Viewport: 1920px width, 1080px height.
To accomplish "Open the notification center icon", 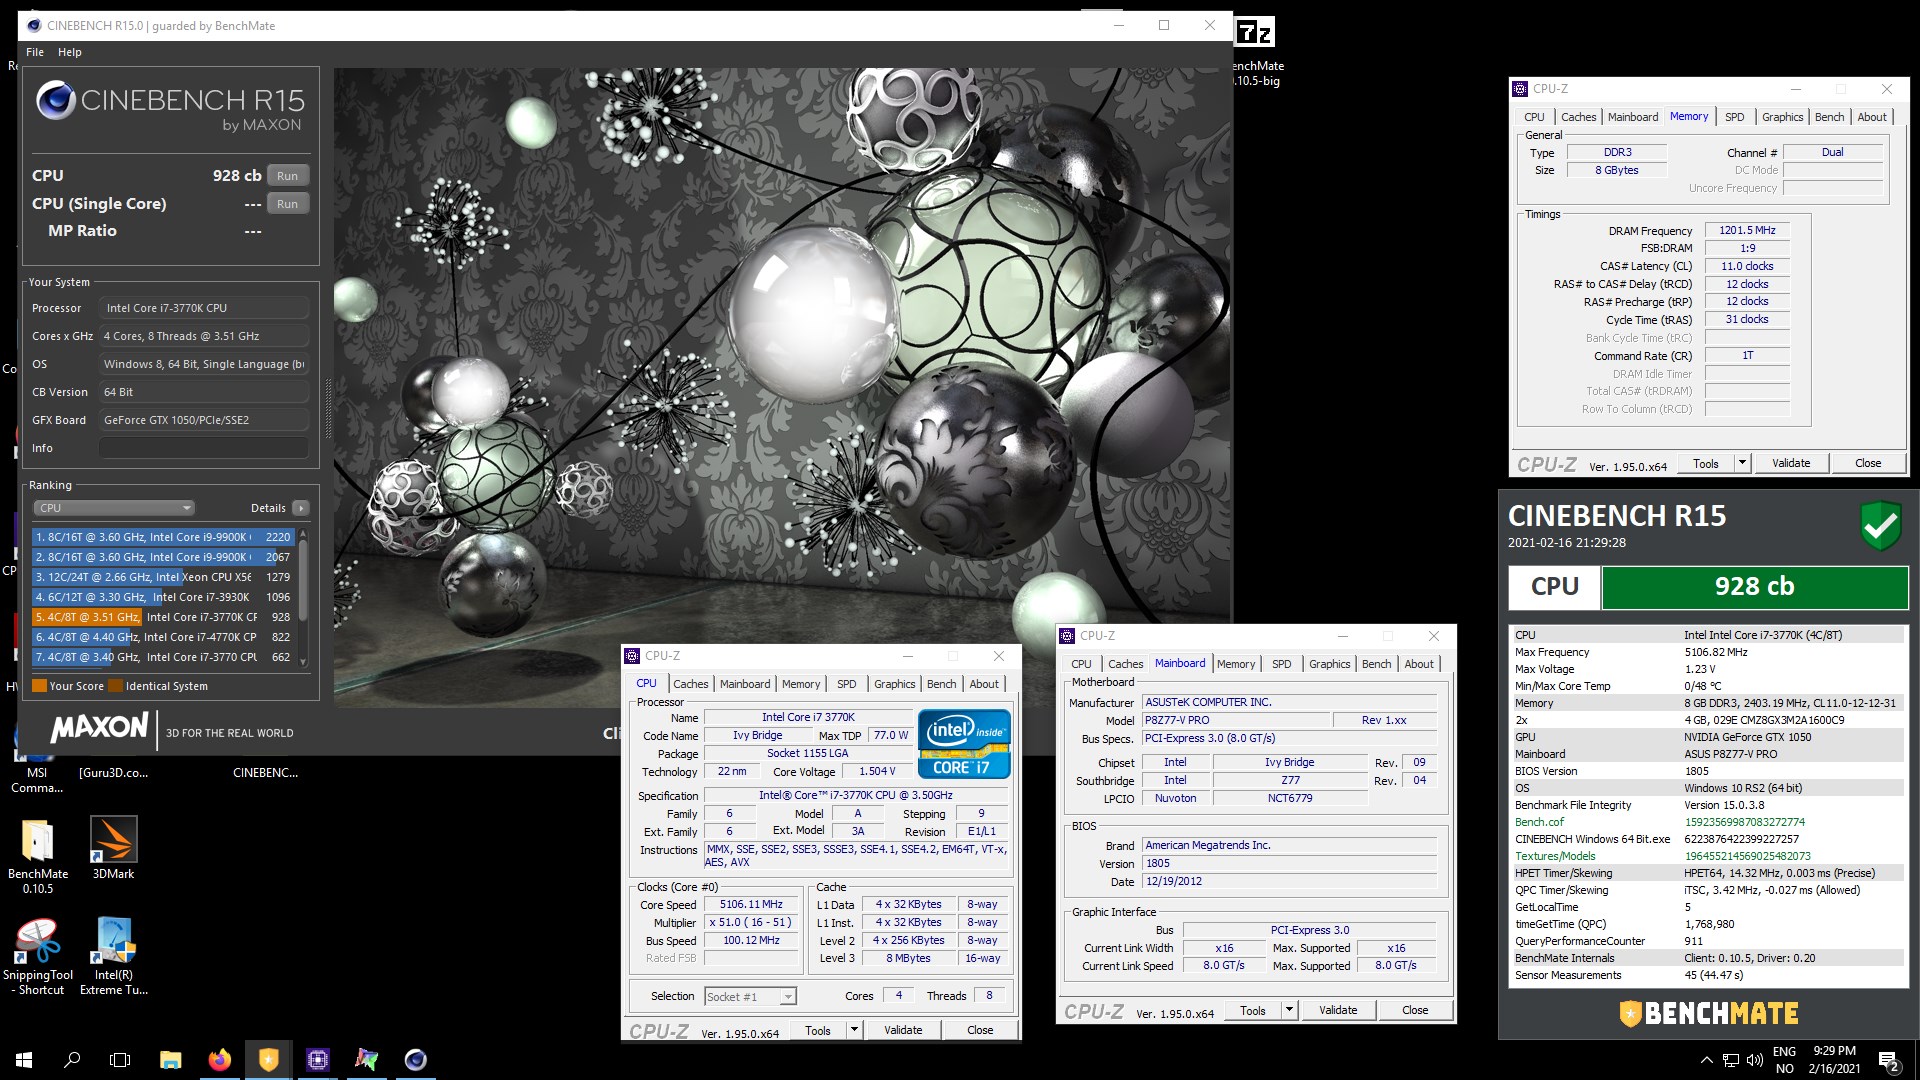I will click(1889, 1060).
